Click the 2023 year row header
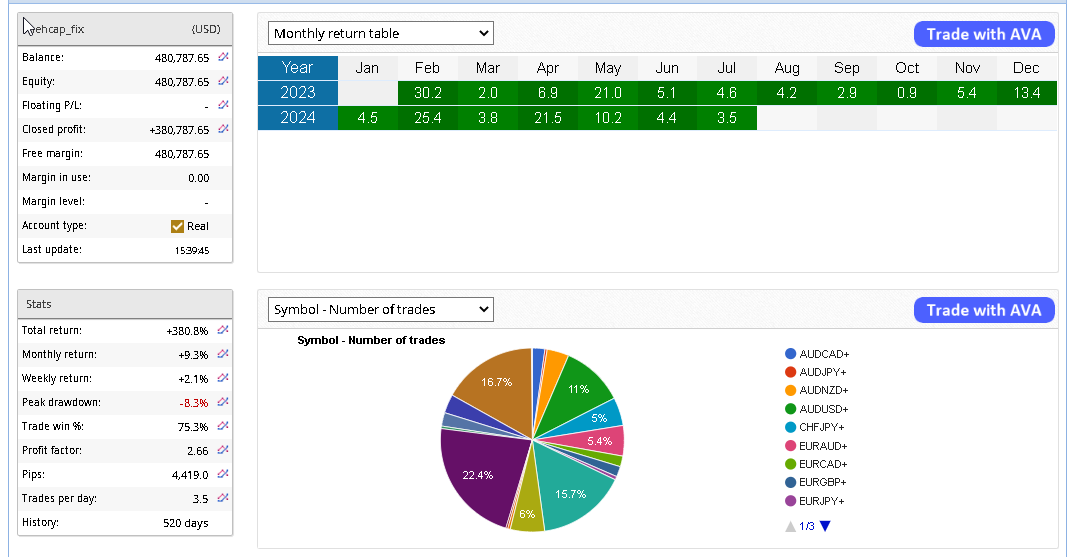The height and width of the screenshot is (557, 1077). coord(298,93)
